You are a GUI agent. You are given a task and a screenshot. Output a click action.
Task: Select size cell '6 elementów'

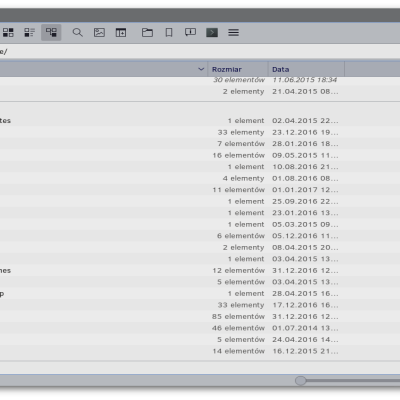pyautogui.click(x=241, y=236)
